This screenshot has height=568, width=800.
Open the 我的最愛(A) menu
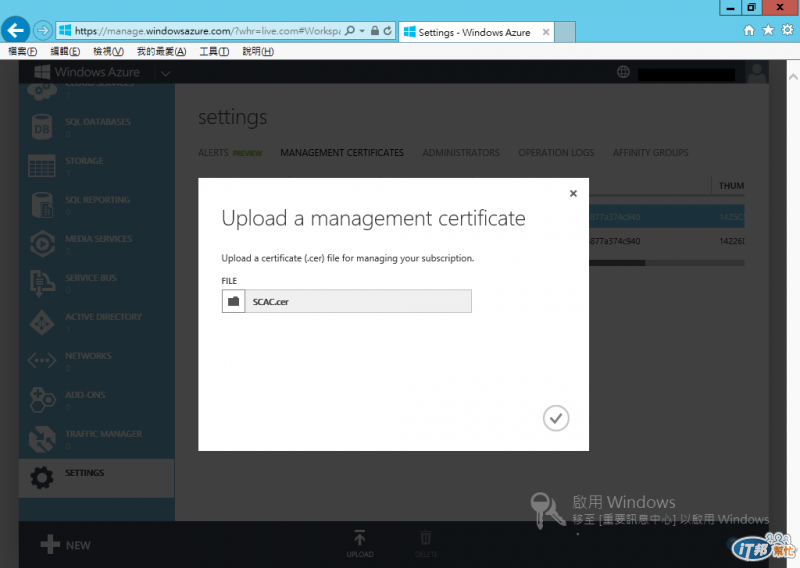[x=161, y=52]
